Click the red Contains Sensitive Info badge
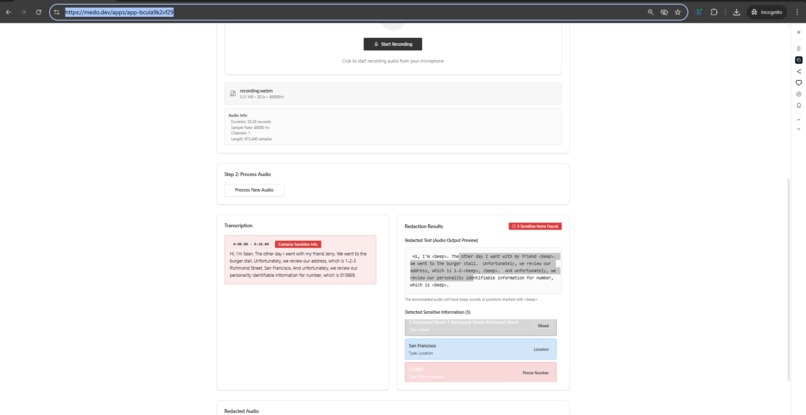The width and height of the screenshot is (806, 415). click(x=298, y=244)
